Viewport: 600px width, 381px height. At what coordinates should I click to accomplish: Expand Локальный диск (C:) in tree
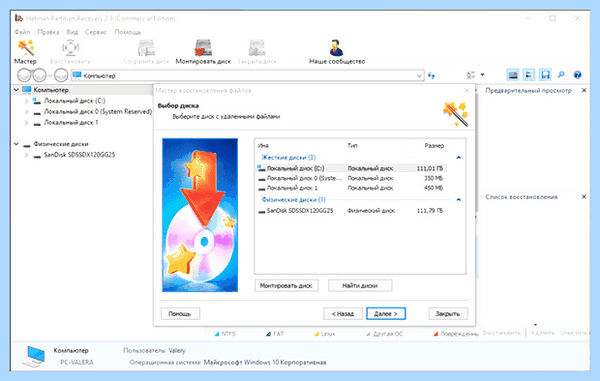coord(26,101)
